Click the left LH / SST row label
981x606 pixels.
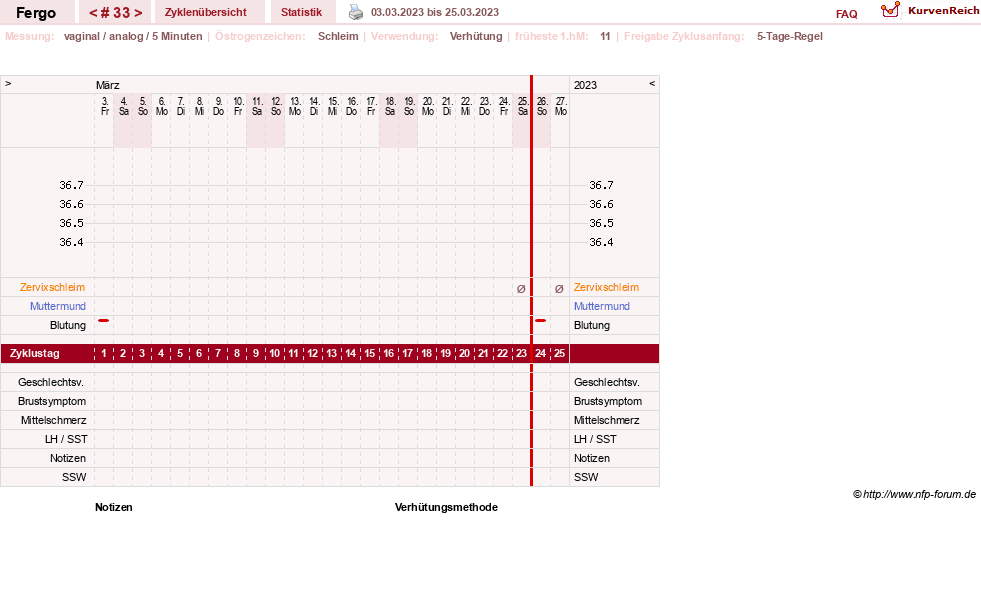66,439
